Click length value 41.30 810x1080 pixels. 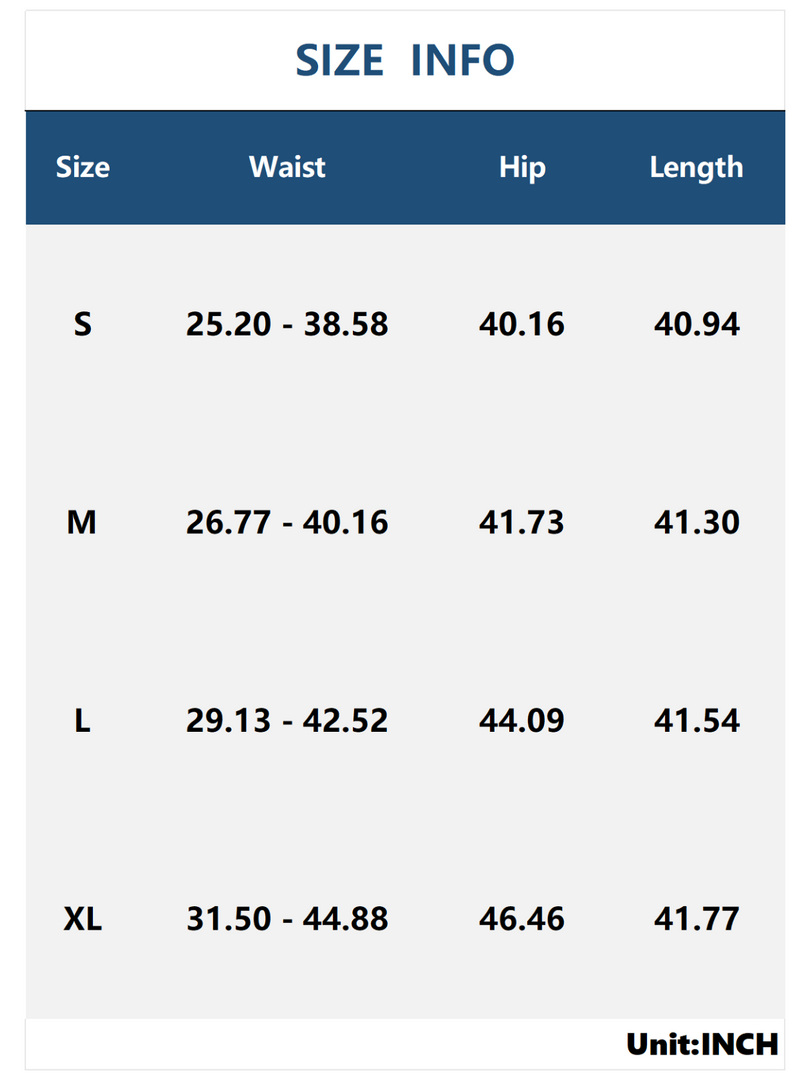pyautogui.click(x=697, y=522)
